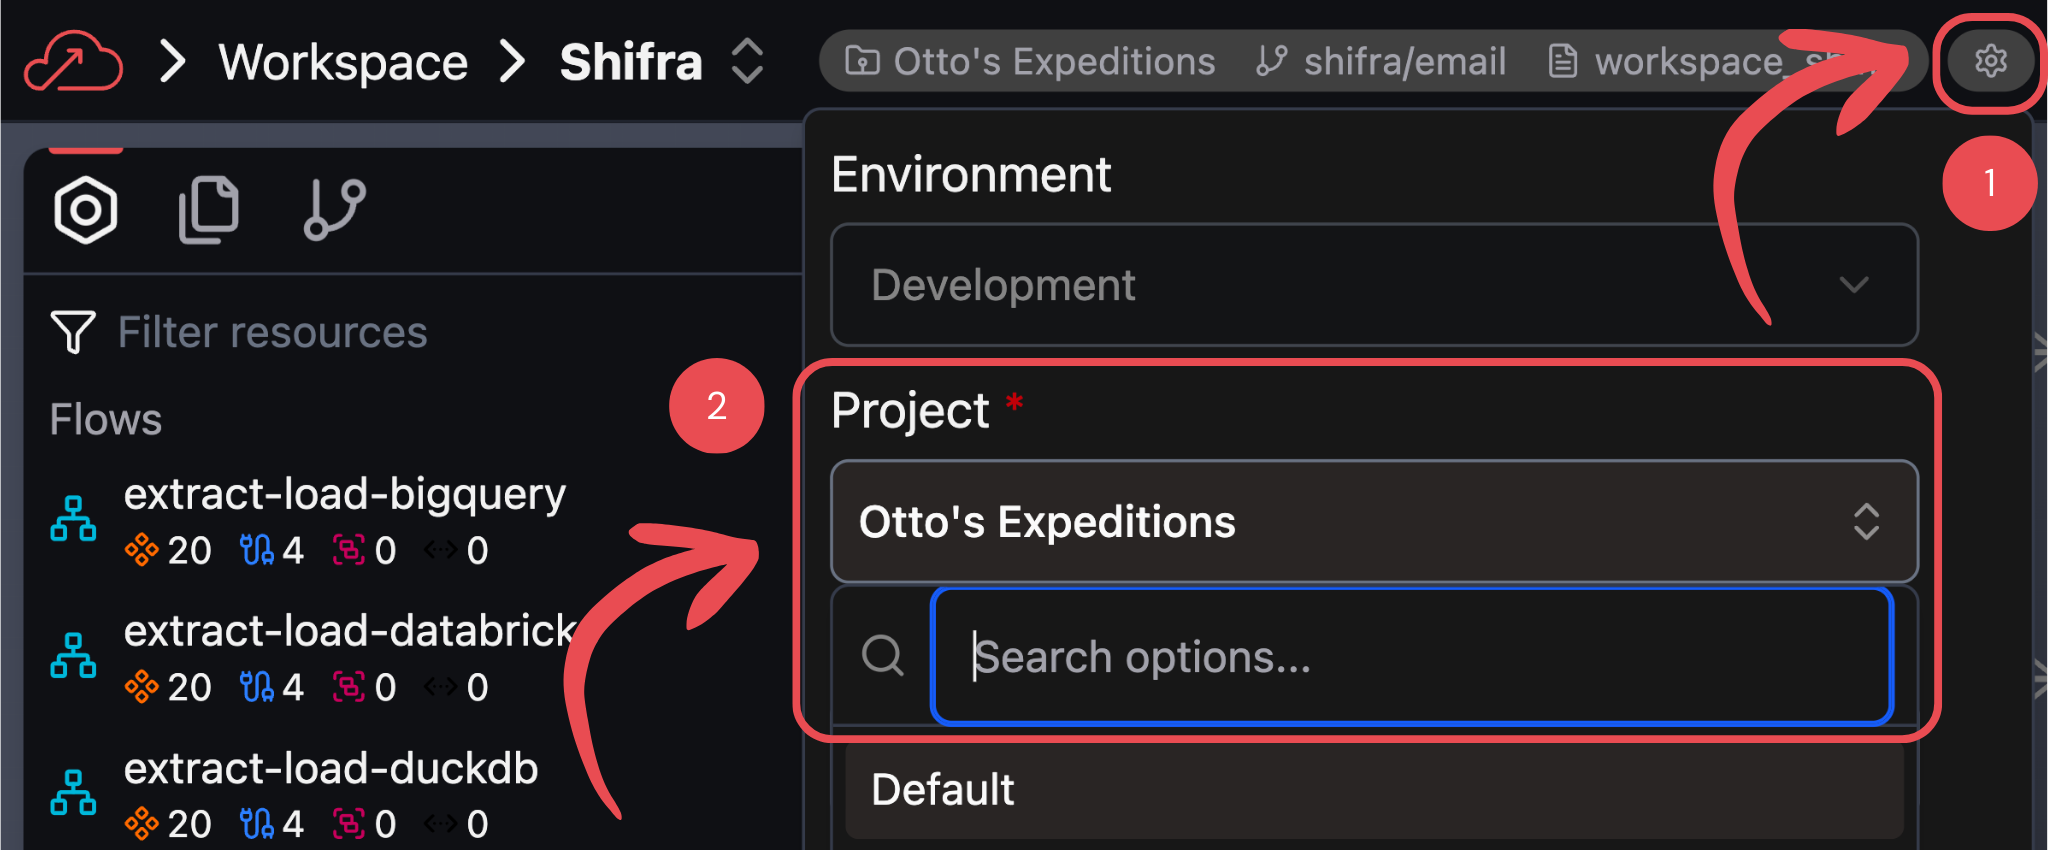This screenshot has height=850, width=2048.
Task: Focus the Search options input field
Action: click(1410, 657)
